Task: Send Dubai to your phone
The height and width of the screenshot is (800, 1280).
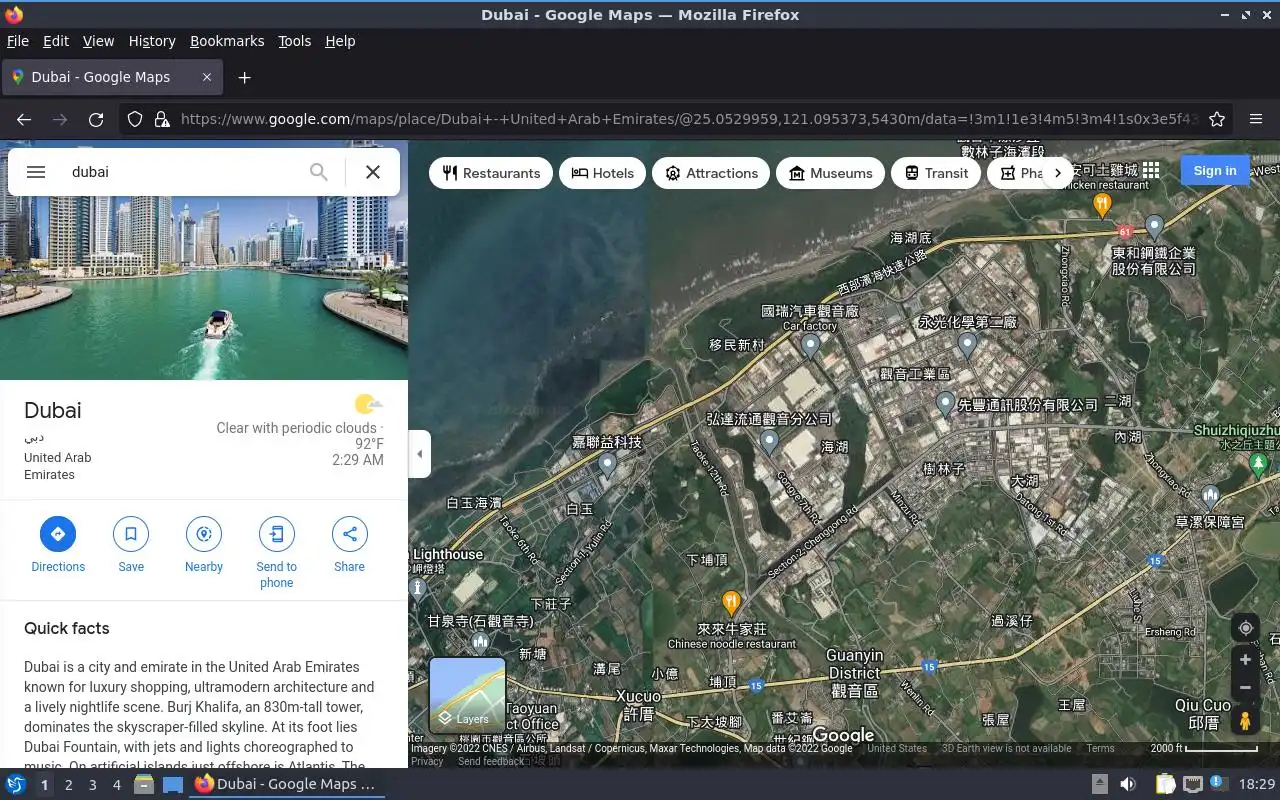Action: point(277,552)
